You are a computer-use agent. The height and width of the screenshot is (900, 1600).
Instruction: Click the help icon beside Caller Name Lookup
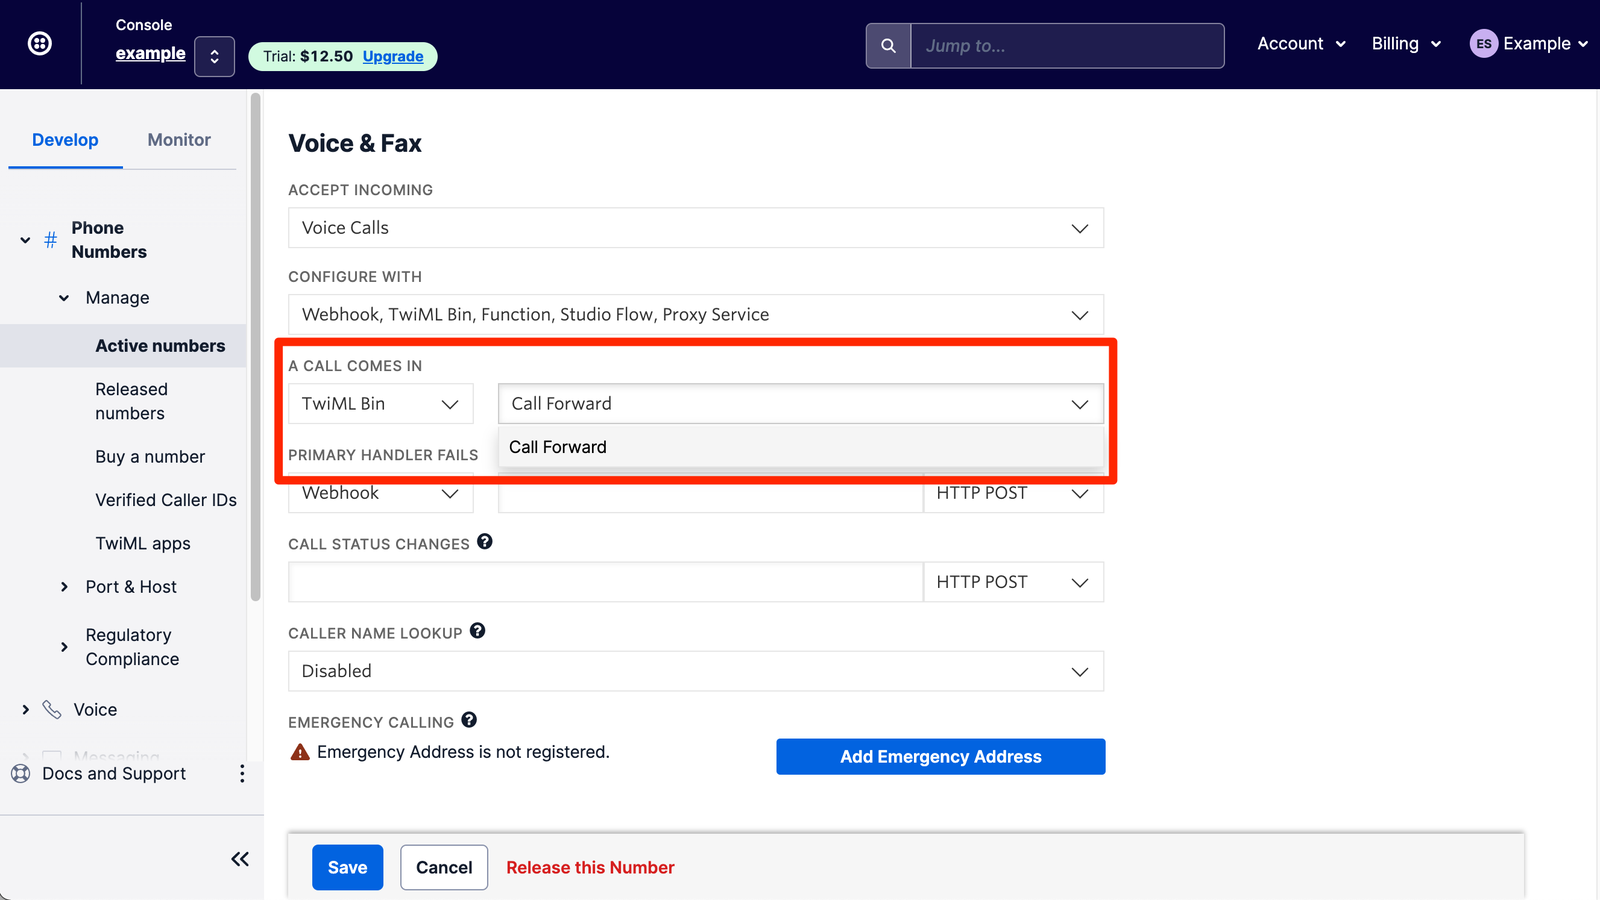coord(477,630)
